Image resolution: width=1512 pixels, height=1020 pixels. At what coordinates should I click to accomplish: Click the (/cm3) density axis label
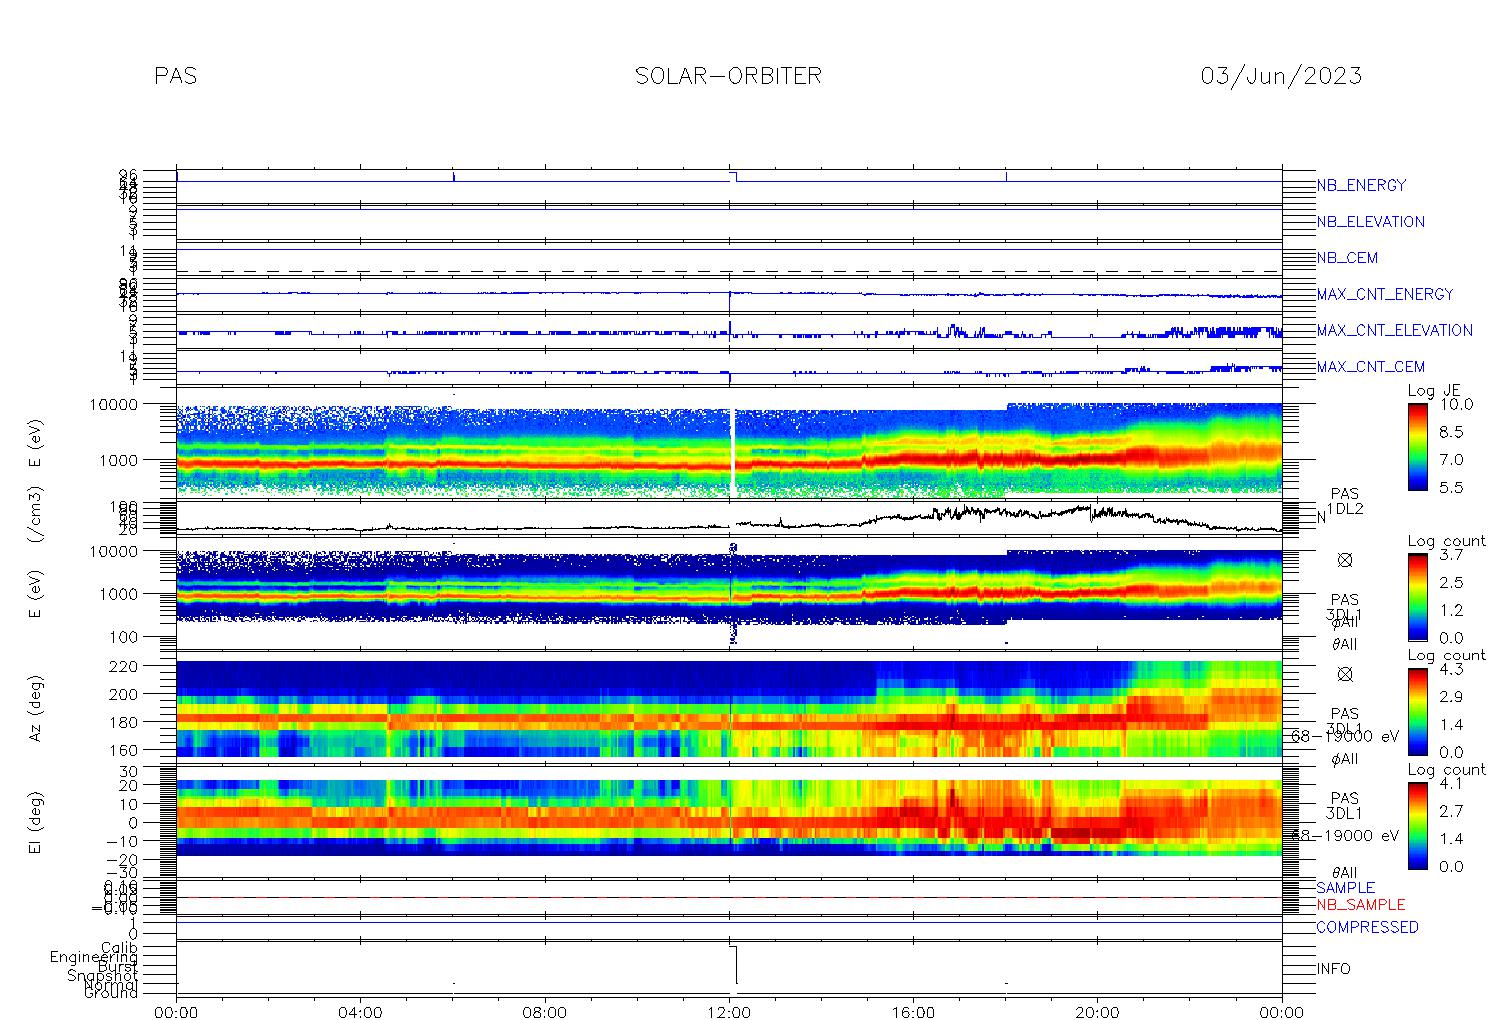coord(35,515)
